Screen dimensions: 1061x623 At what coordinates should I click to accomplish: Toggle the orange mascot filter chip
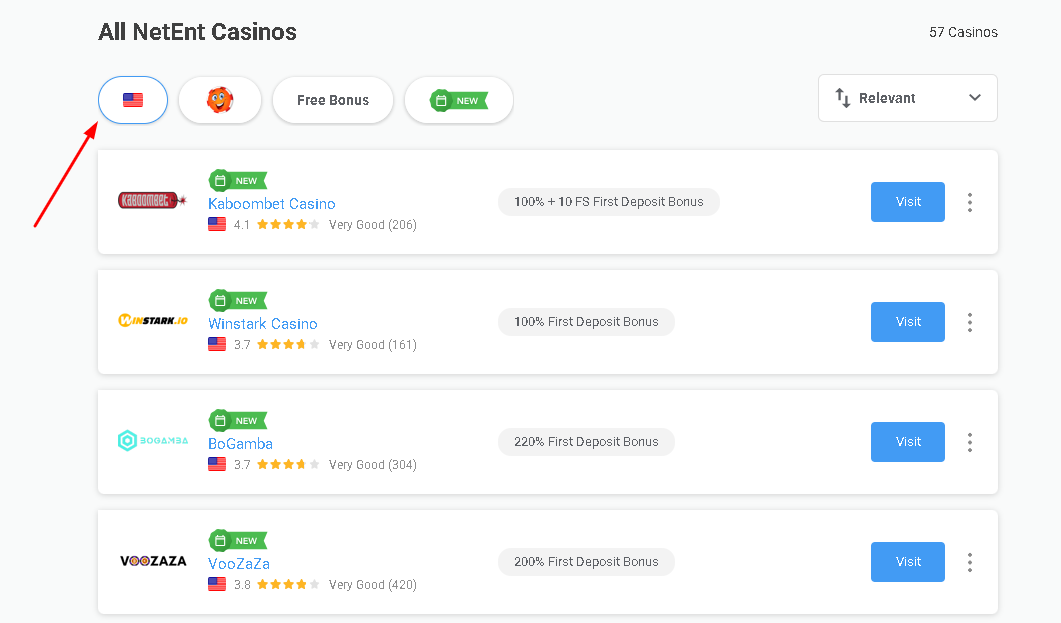[x=220, y=100]
